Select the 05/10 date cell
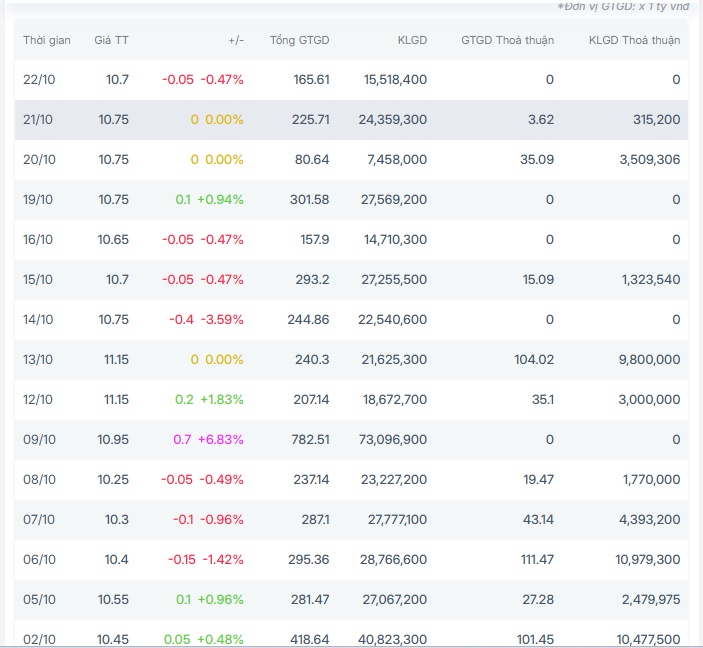703x648 pixels. pyautogui.click(x=39, y=599)
